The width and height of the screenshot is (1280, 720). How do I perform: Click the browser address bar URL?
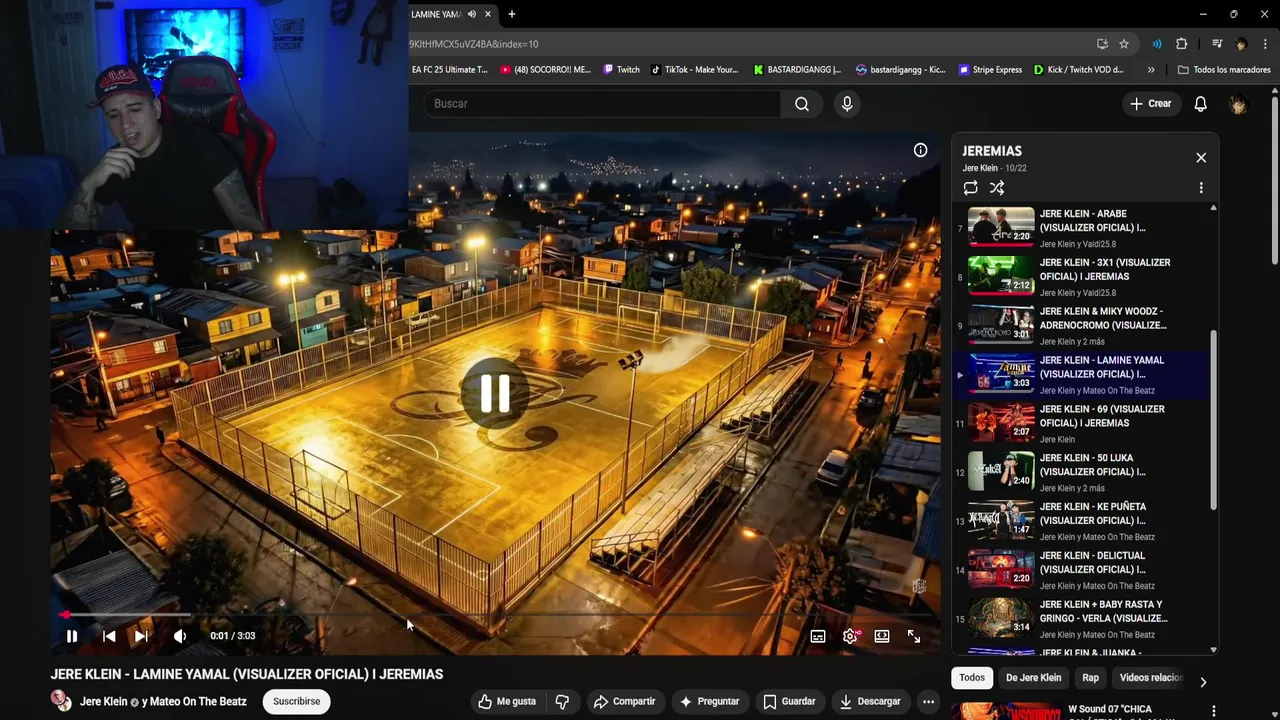pos(473,44)
